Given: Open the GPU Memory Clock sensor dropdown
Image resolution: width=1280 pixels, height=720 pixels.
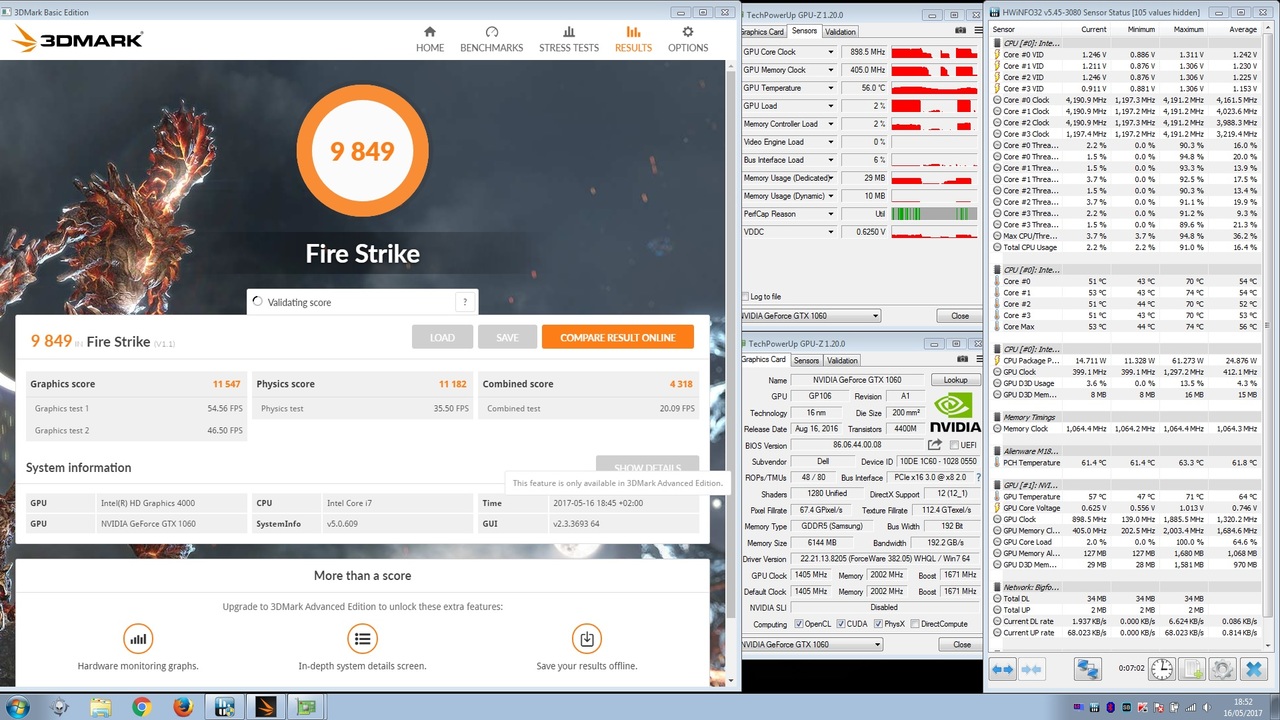Looking at the screenshot, I should point(830,70).
